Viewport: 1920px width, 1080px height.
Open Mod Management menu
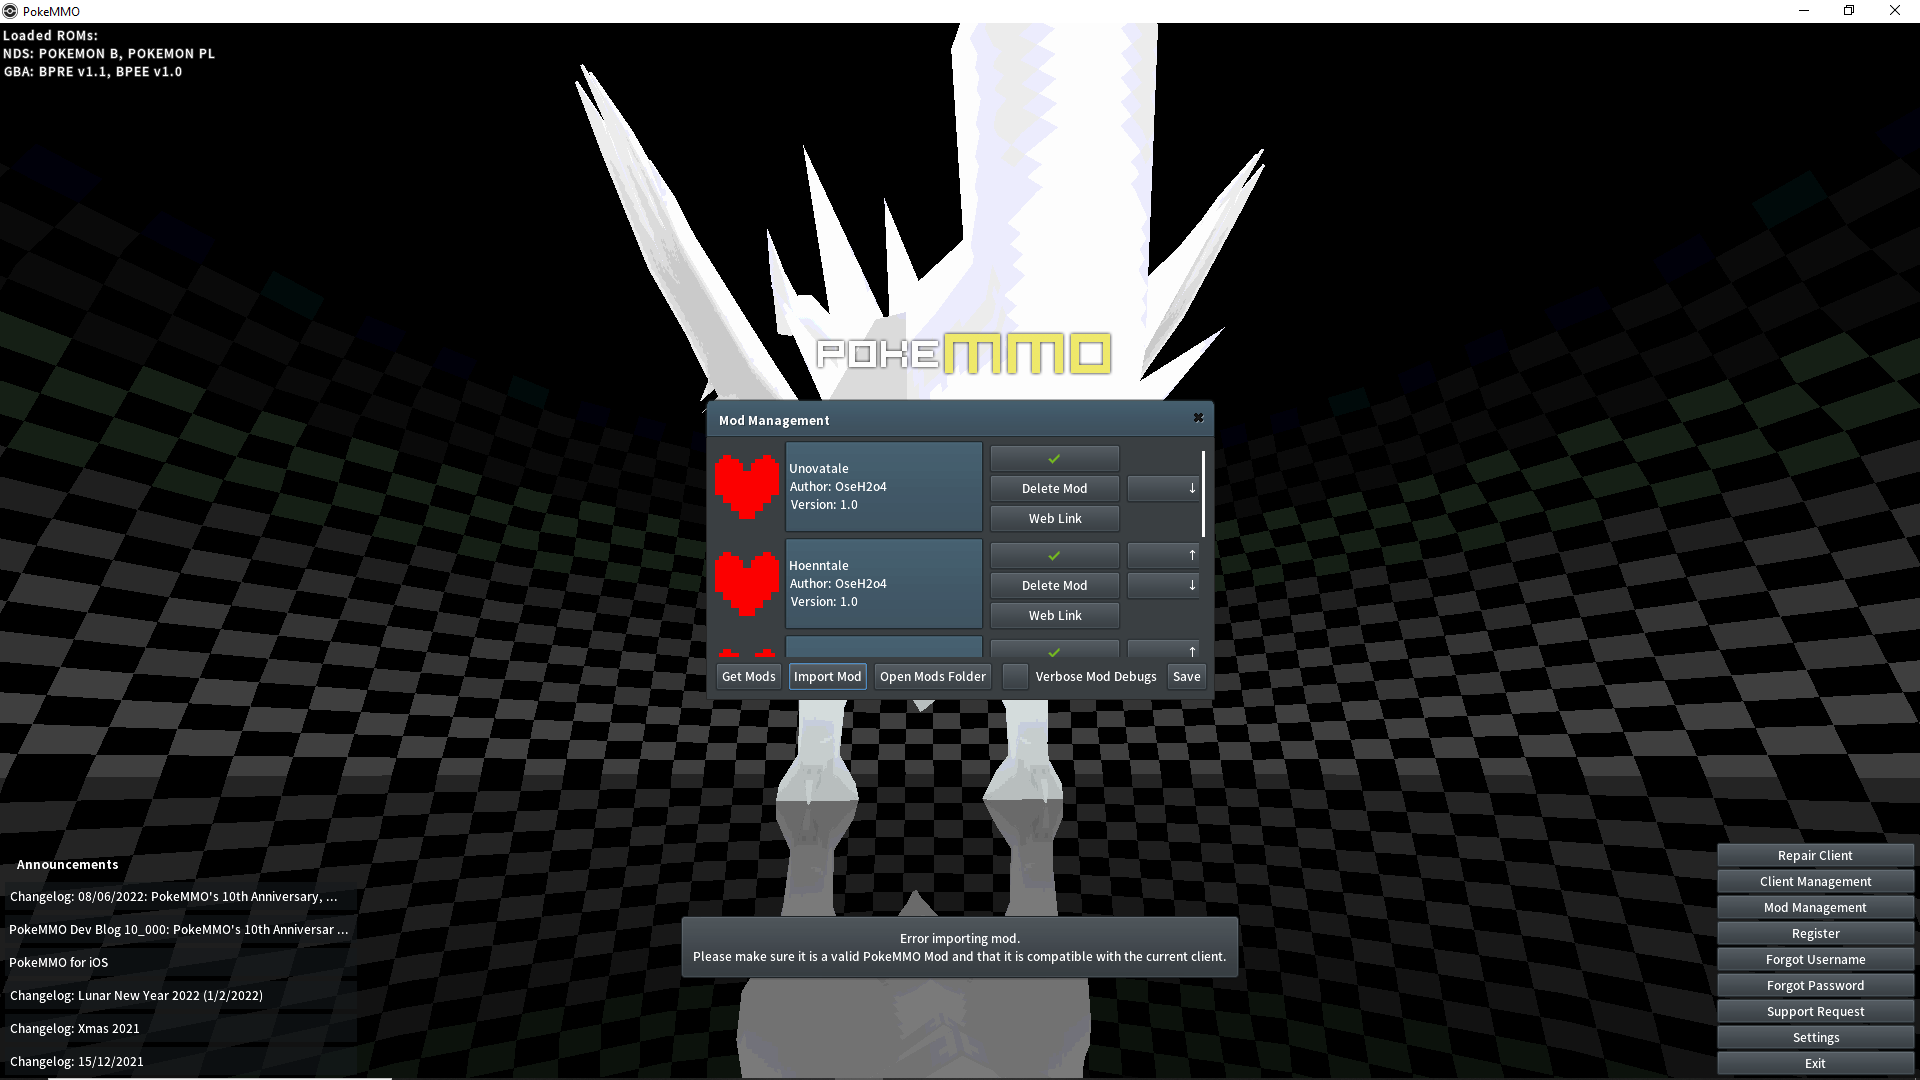1815,907
